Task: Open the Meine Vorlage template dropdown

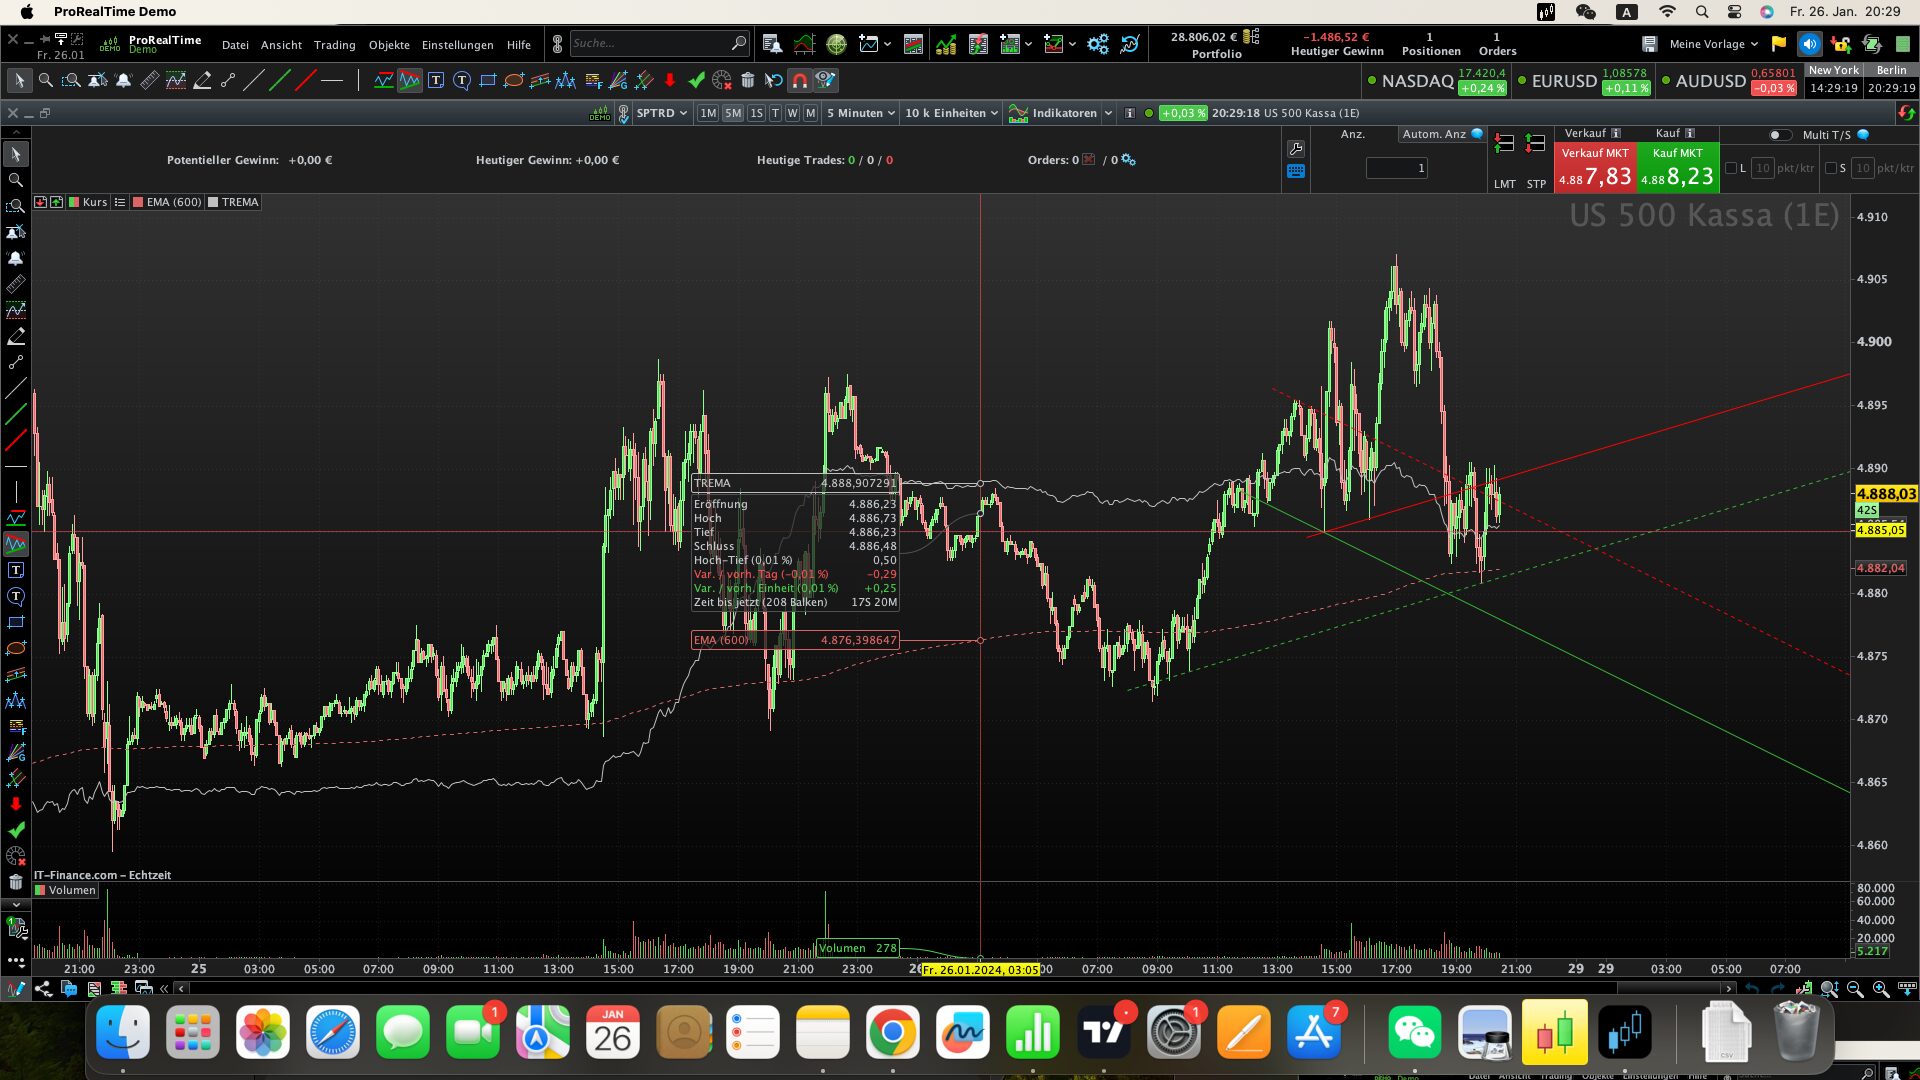Action: click(1712, 44)
